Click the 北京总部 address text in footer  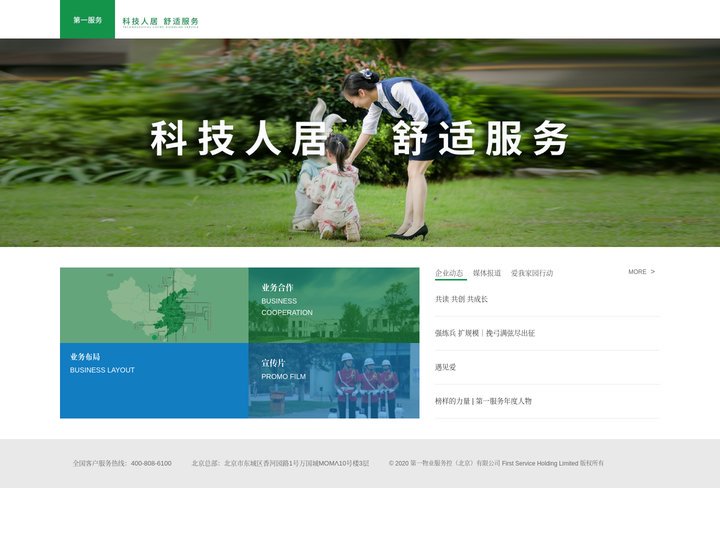point(280,463)
